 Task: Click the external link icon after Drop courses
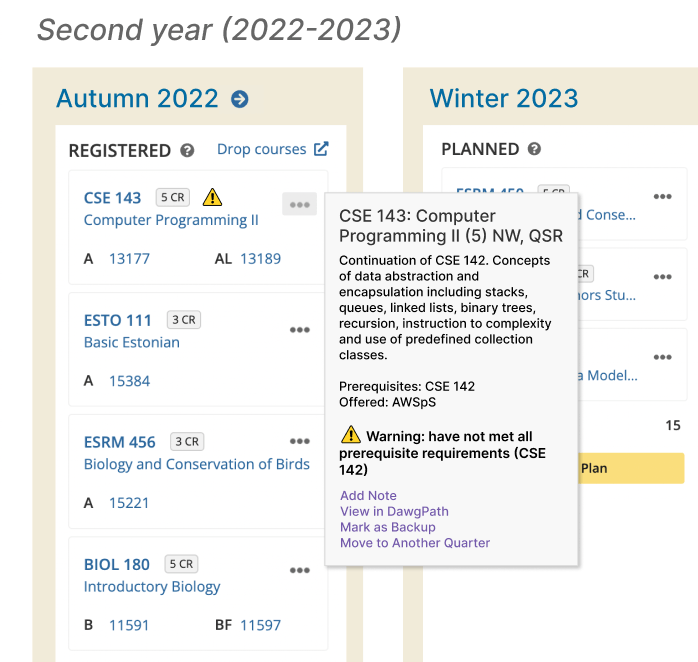[x=321, y=149]
